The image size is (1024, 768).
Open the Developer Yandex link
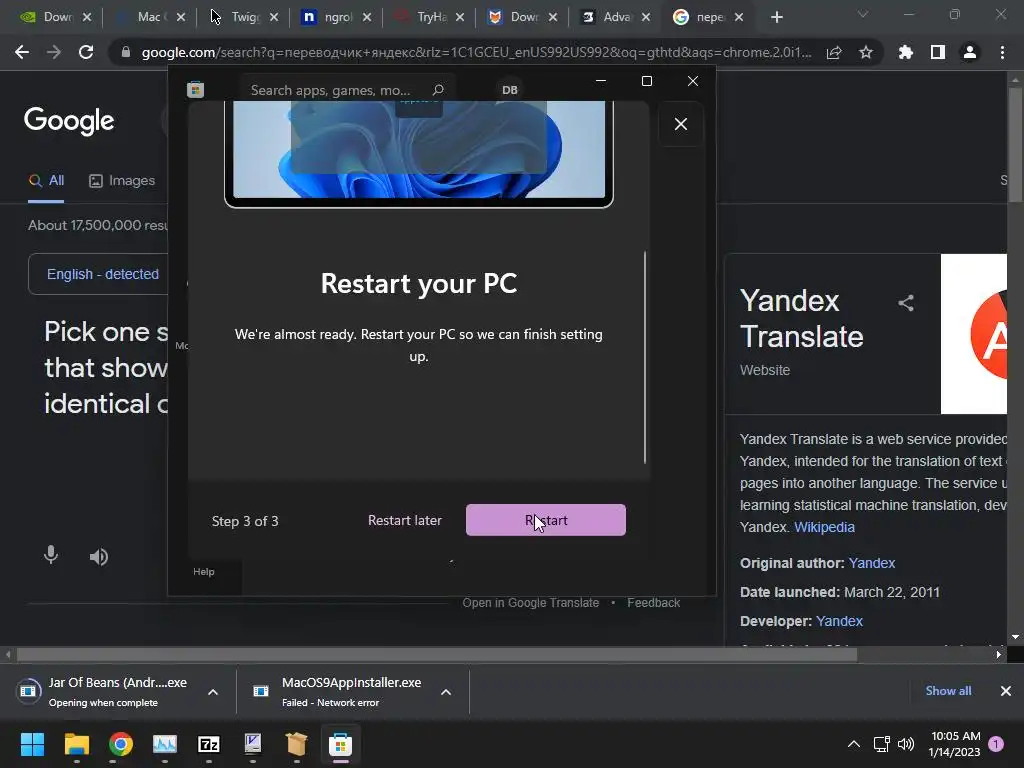(839, 621)
